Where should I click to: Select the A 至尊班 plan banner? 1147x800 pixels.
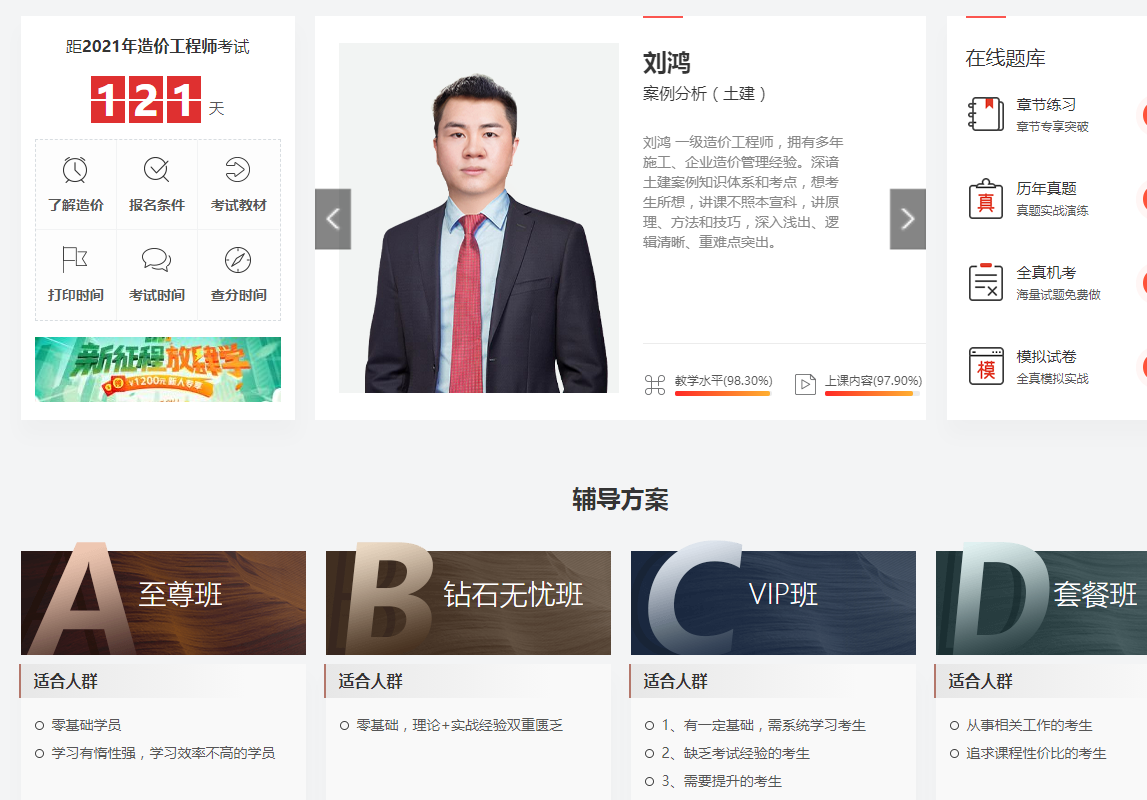[x=163, y=603]
